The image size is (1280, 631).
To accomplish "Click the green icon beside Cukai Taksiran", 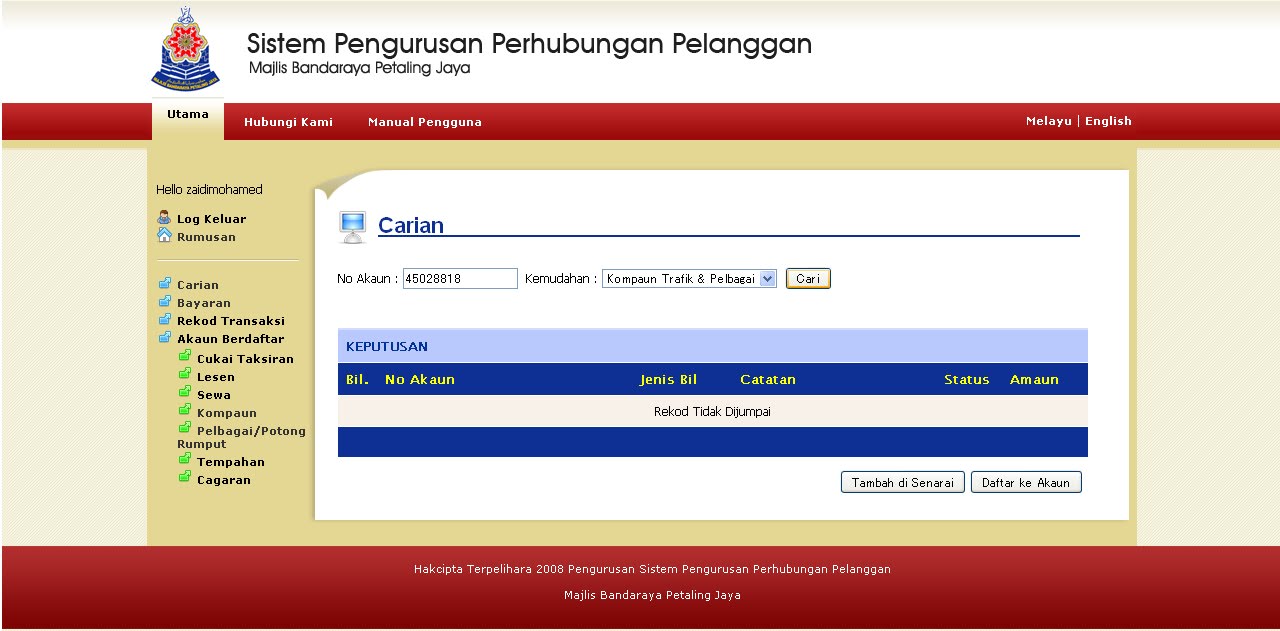I will pyautogui.click(x=184, y=356).
